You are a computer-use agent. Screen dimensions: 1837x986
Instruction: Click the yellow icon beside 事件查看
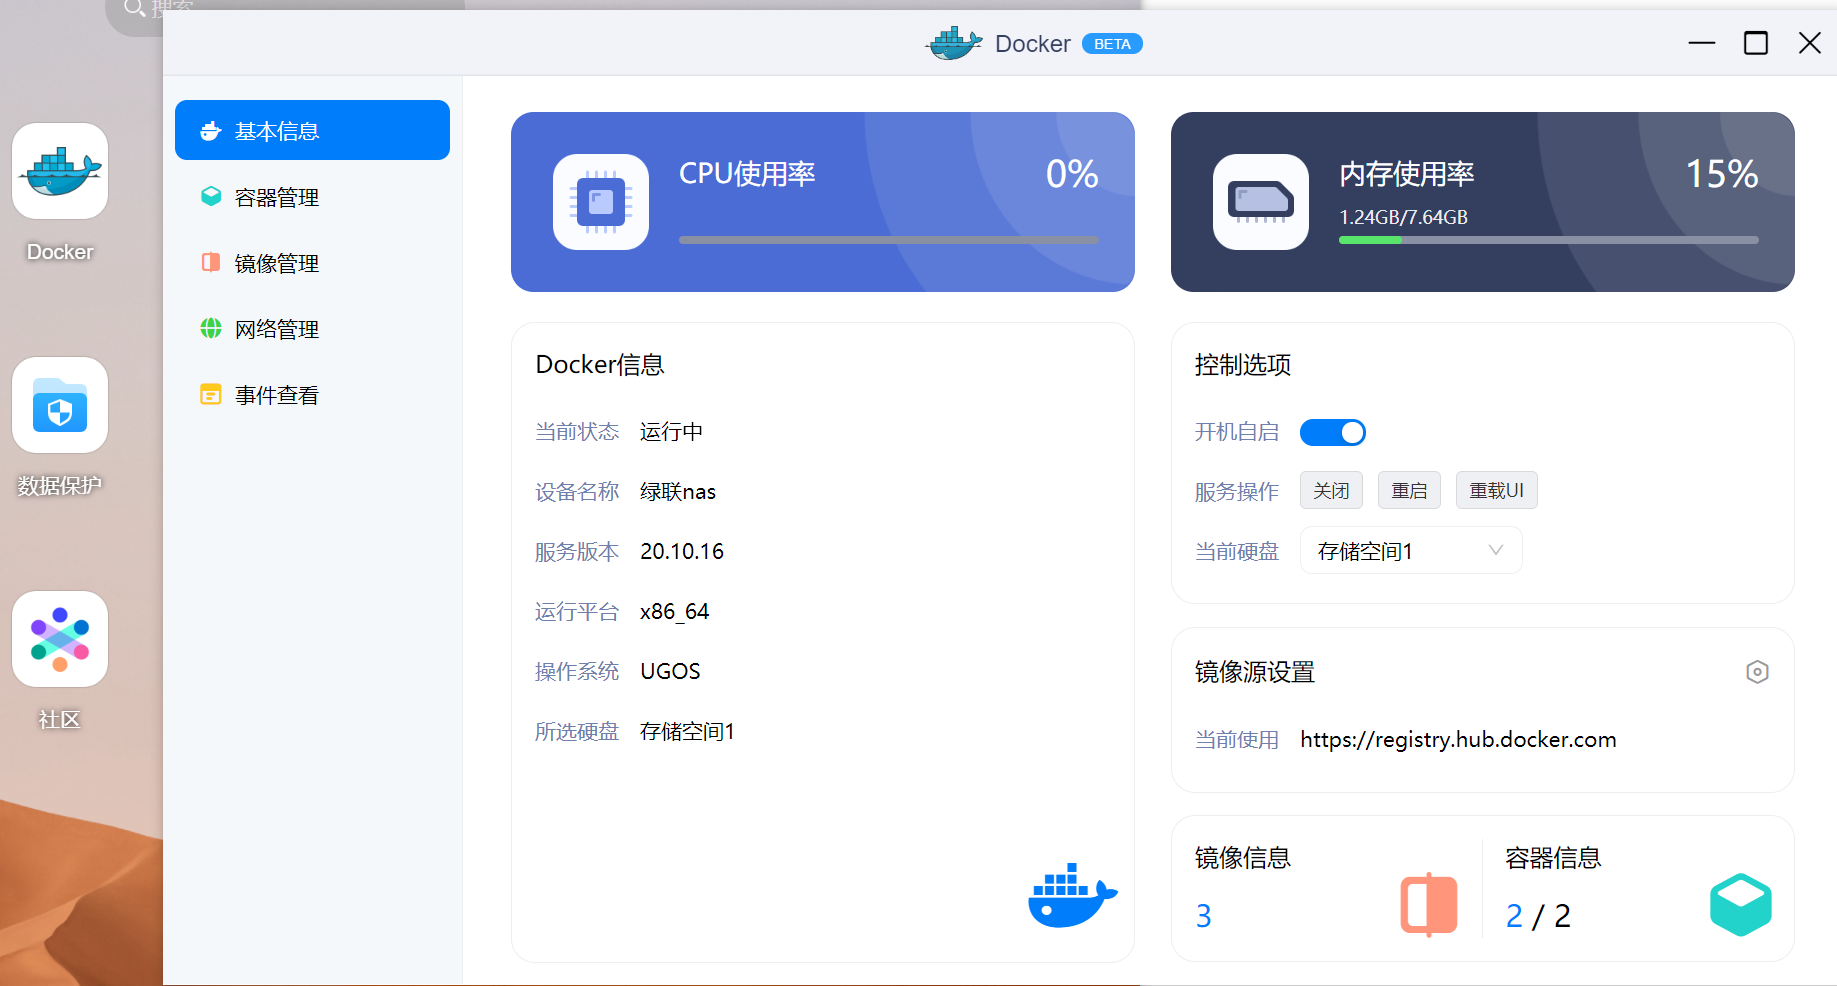click(211, 394)
